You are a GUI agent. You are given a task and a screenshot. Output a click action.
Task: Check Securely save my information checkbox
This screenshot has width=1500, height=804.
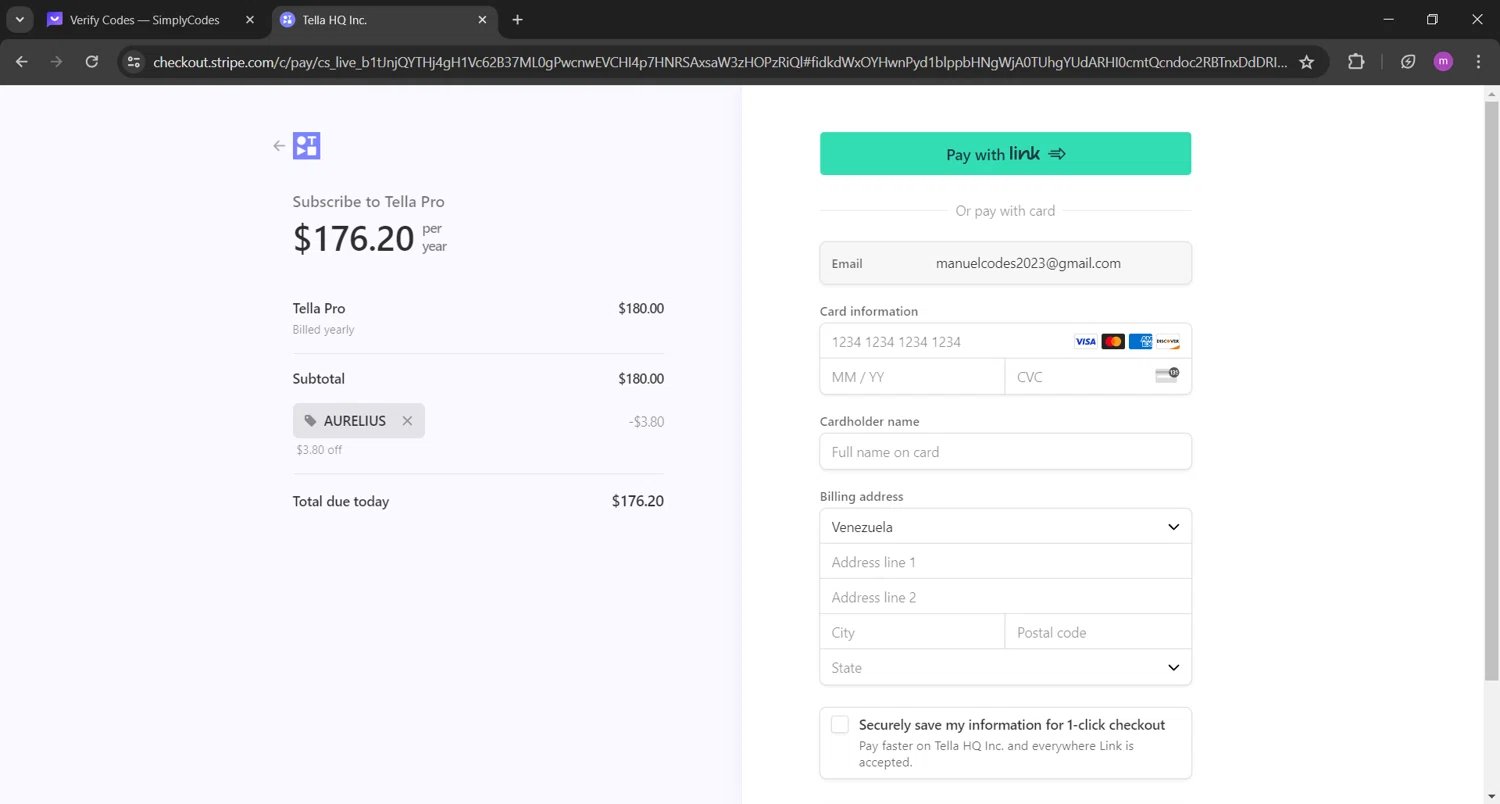[x=840, y=725]
